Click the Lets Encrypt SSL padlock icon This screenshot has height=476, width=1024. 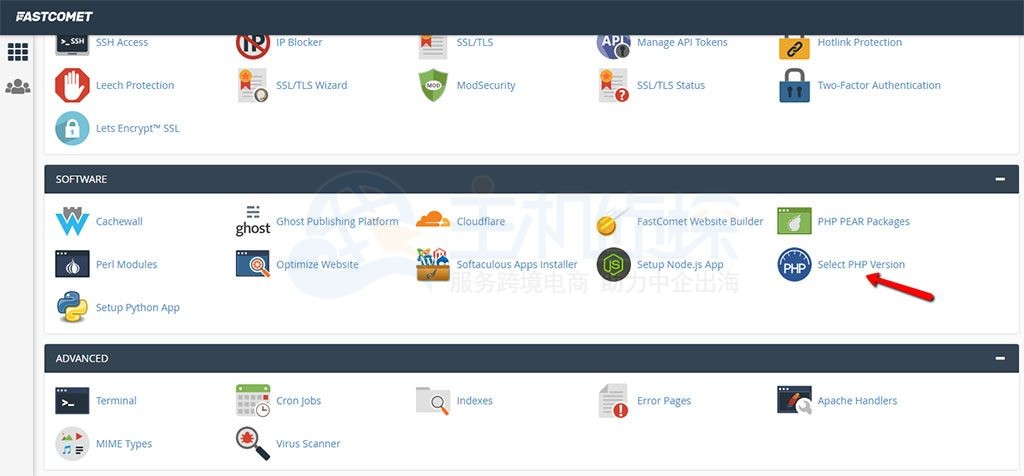72,129
